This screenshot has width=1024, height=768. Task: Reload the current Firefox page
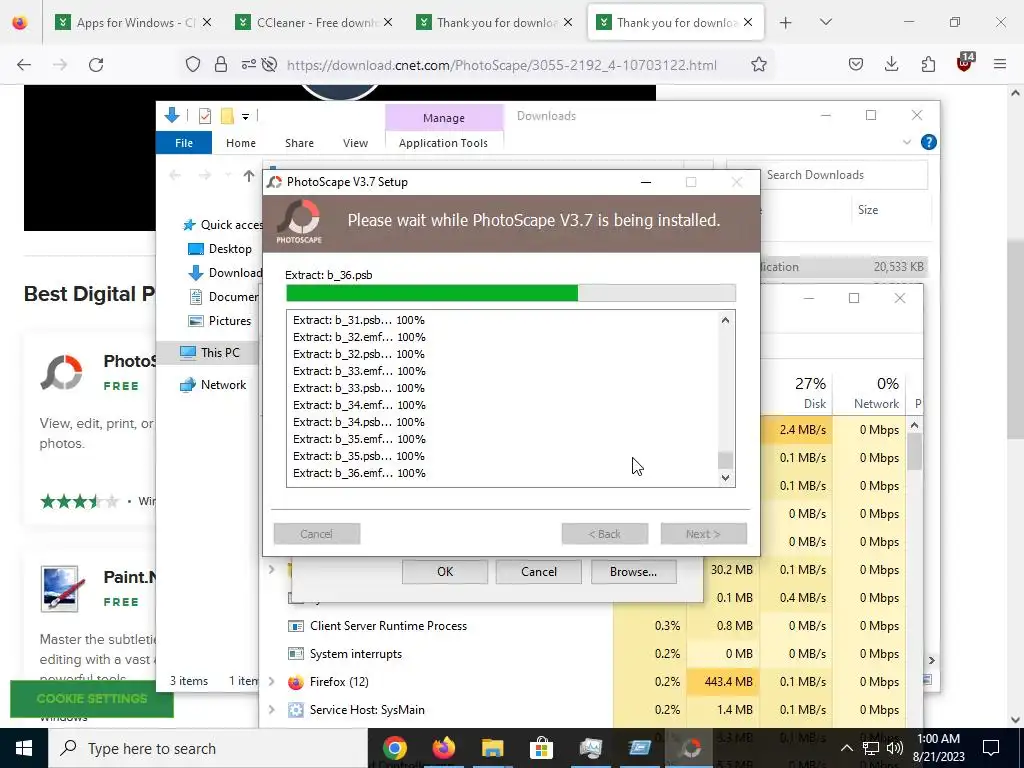96,65
